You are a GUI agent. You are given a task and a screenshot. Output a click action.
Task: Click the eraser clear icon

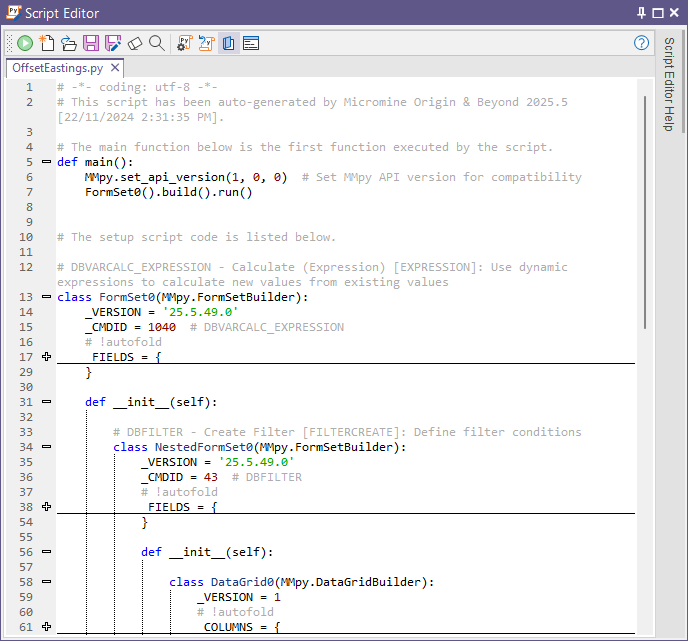[135, 43]
